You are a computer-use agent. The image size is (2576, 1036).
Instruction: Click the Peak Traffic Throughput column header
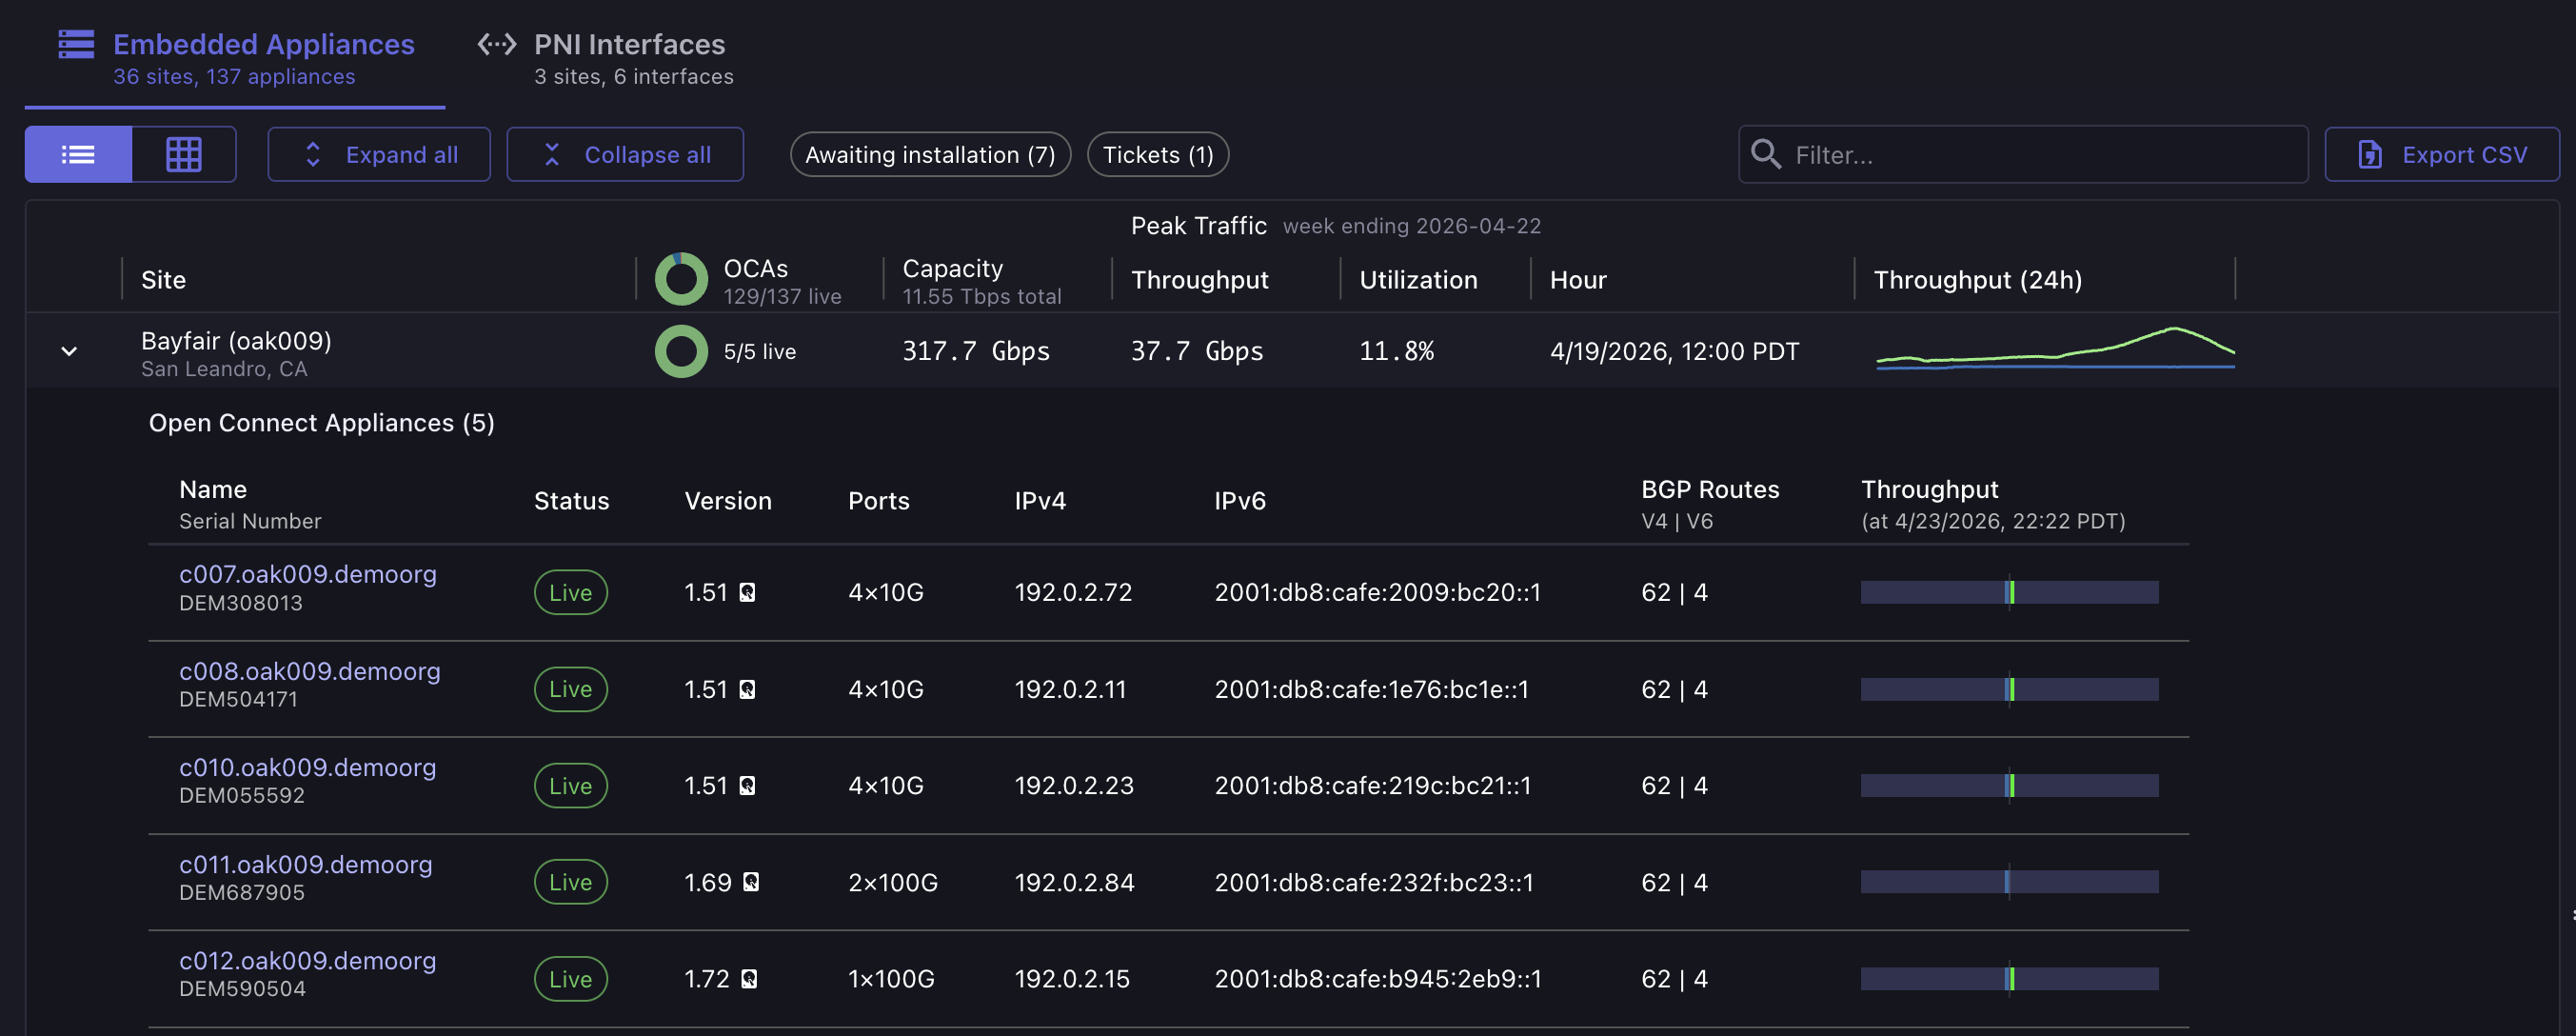pos(1199,280)
